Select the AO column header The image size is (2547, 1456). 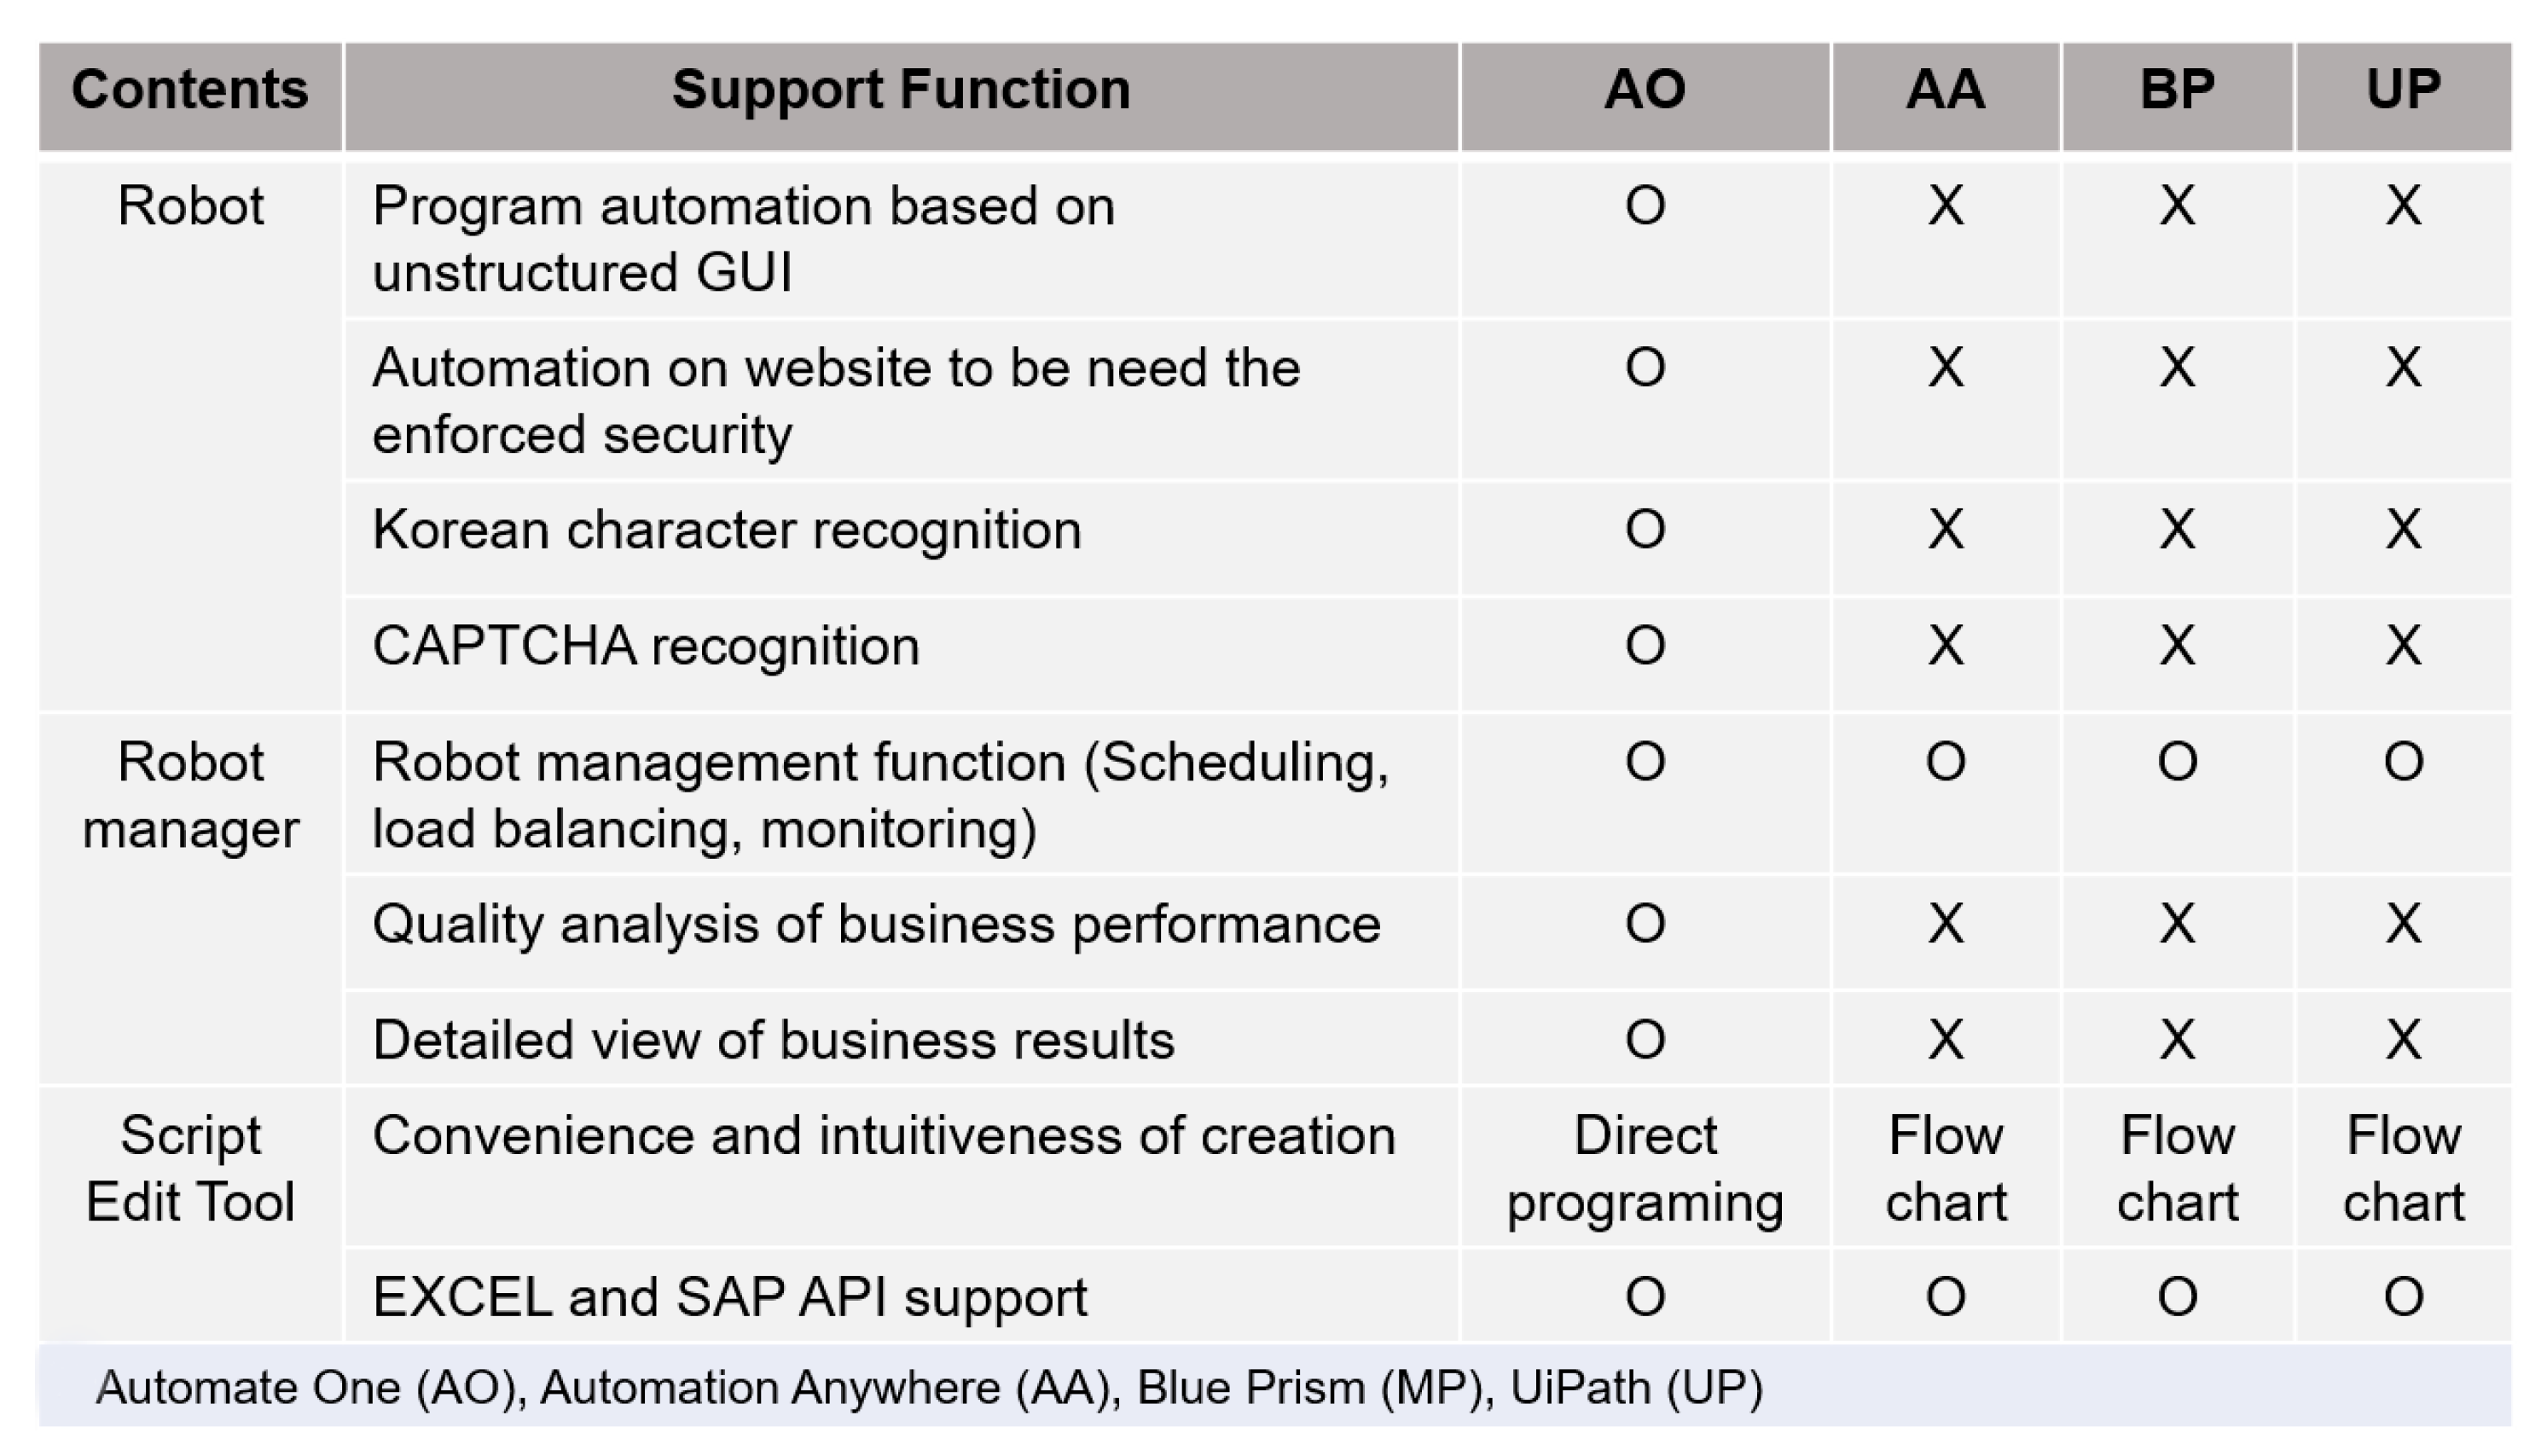pyautogui.click(x=1645, y=90)
